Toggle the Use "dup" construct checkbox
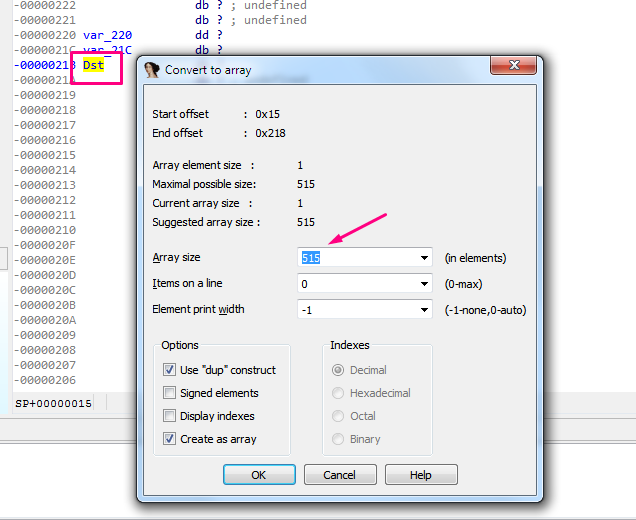This screenshot has height=520, width=636. coord(169,370)
